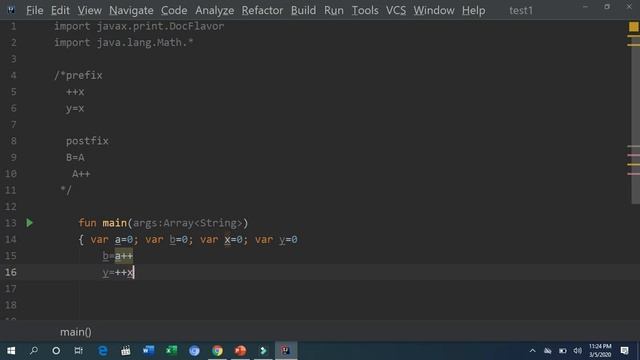Open the Navigate menu

tap(131, 10)
